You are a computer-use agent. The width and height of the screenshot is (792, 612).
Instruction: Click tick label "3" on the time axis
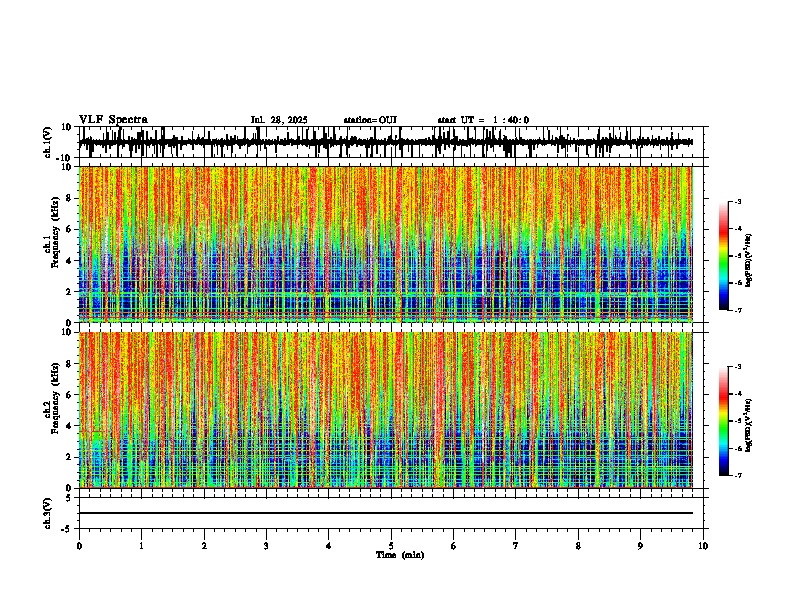(266, 546)
